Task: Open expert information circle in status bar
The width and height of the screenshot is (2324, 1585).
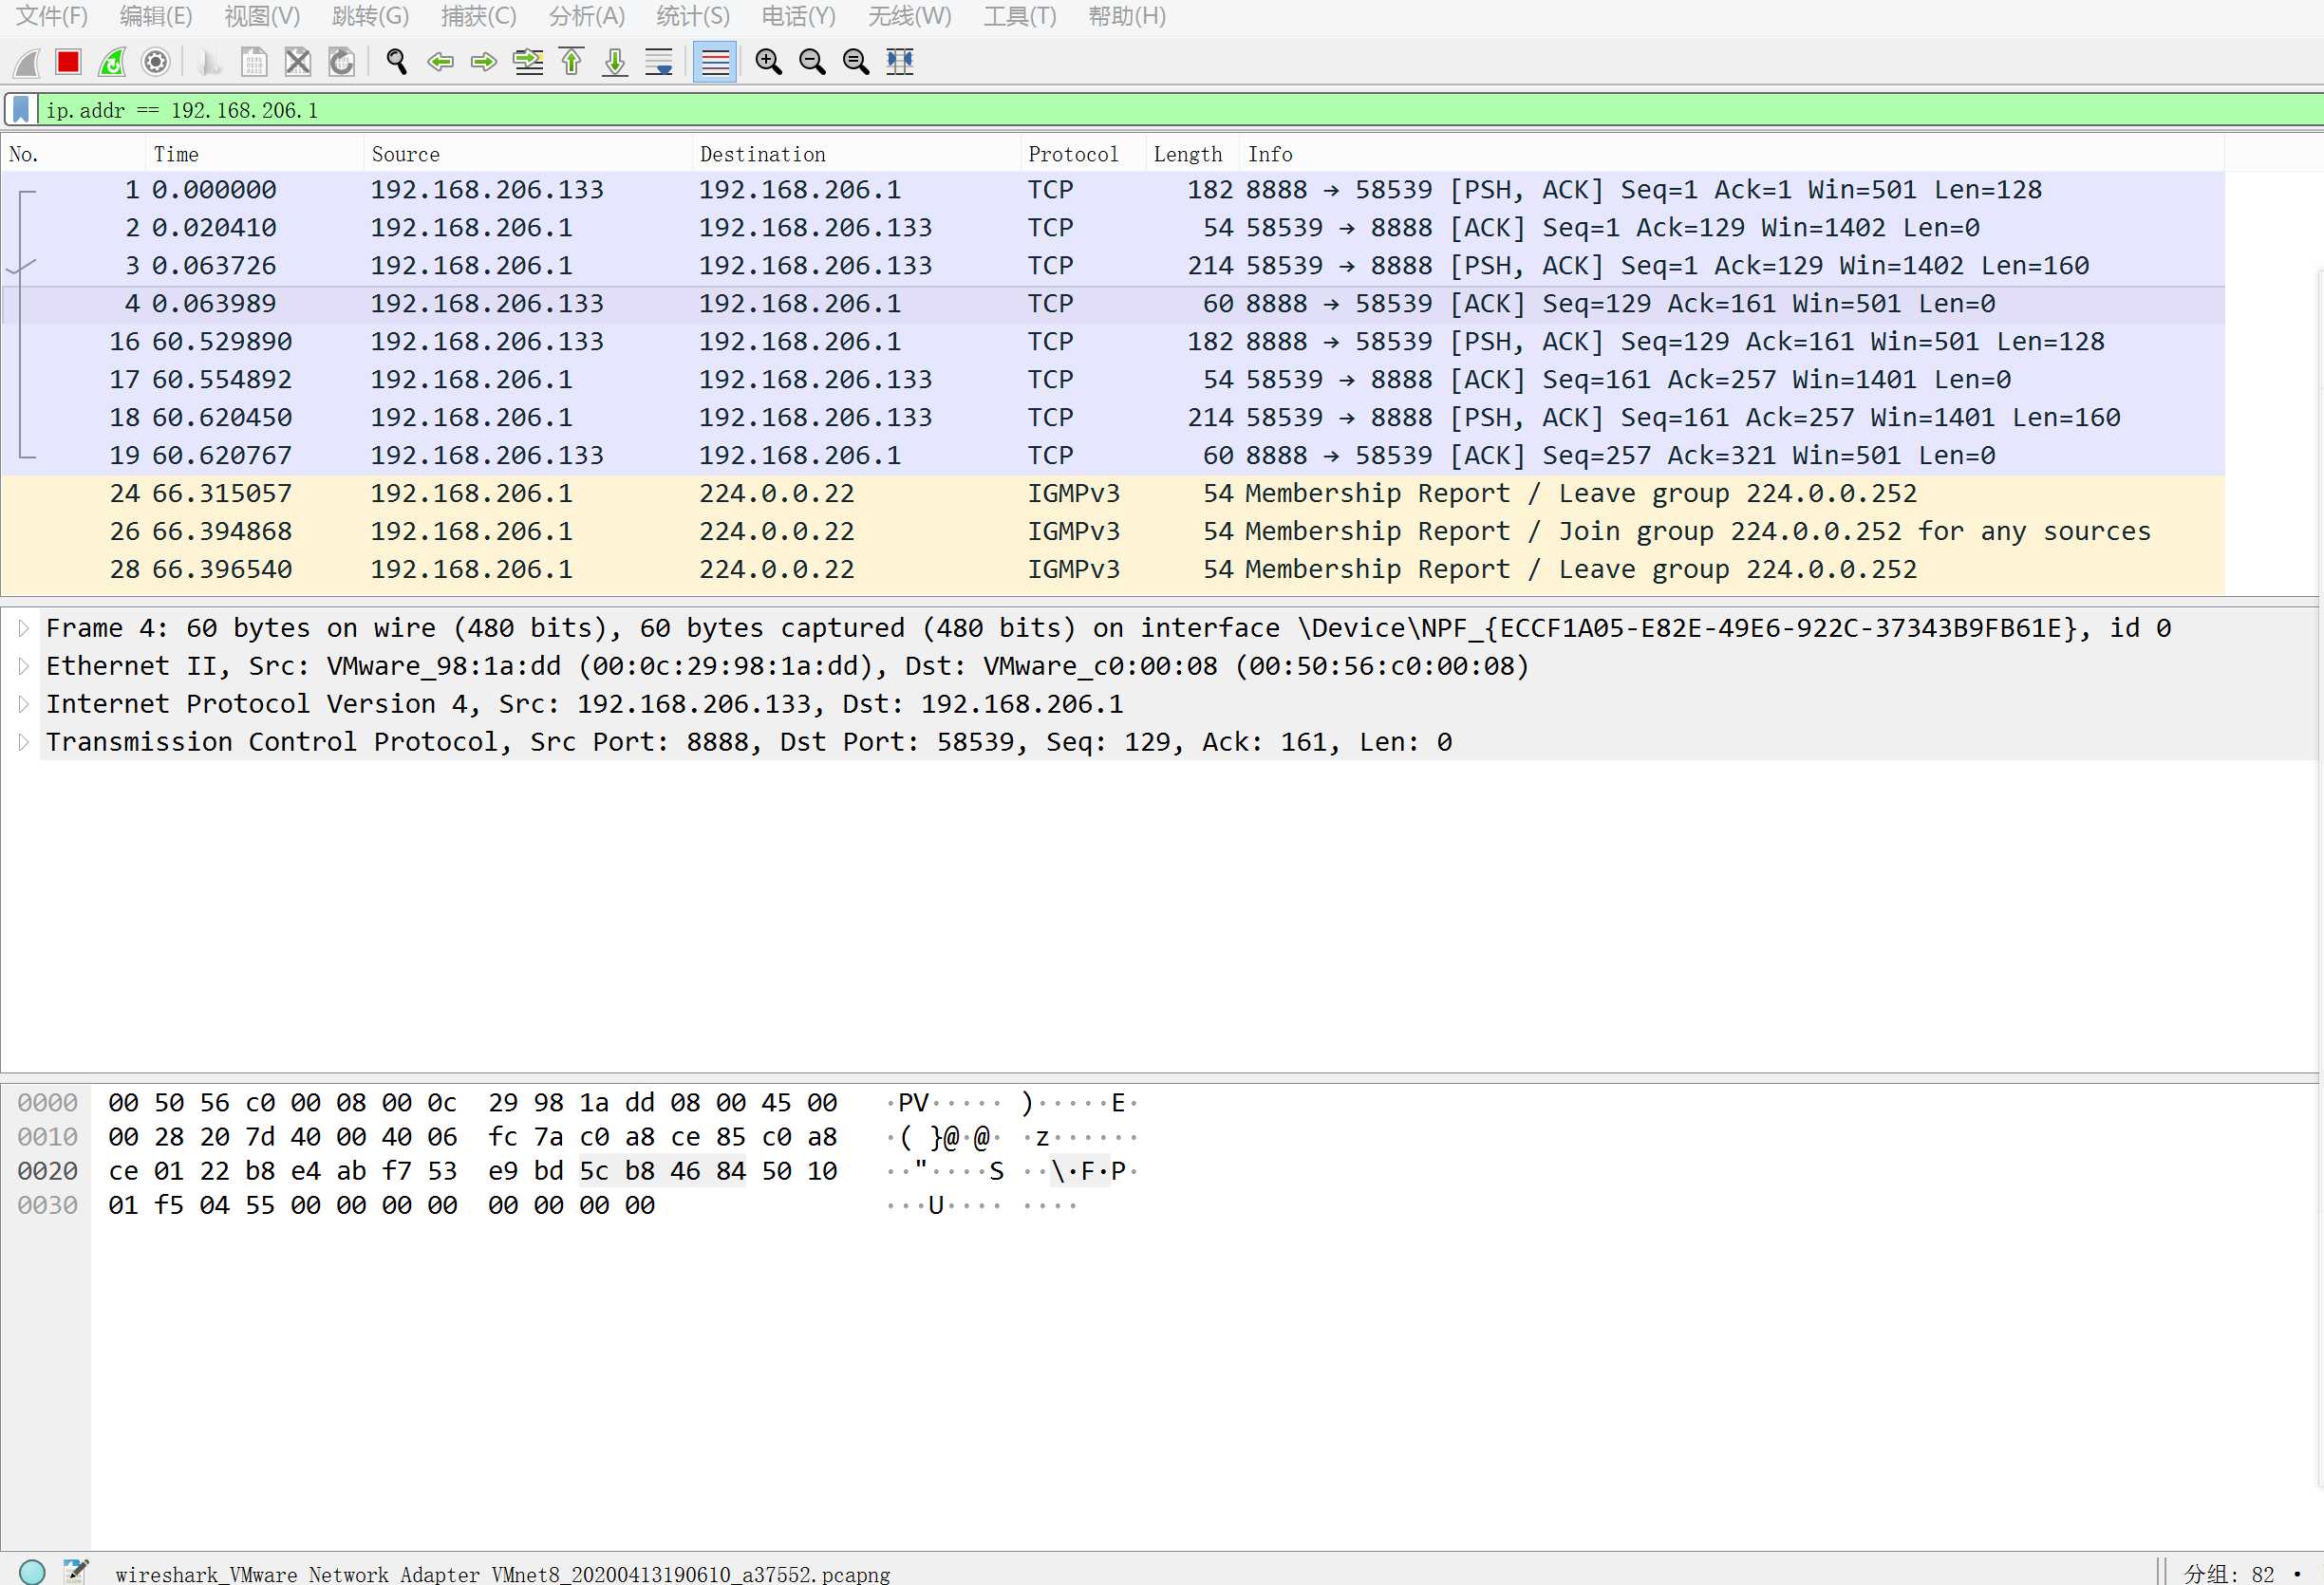Action: click(32, 1572)
